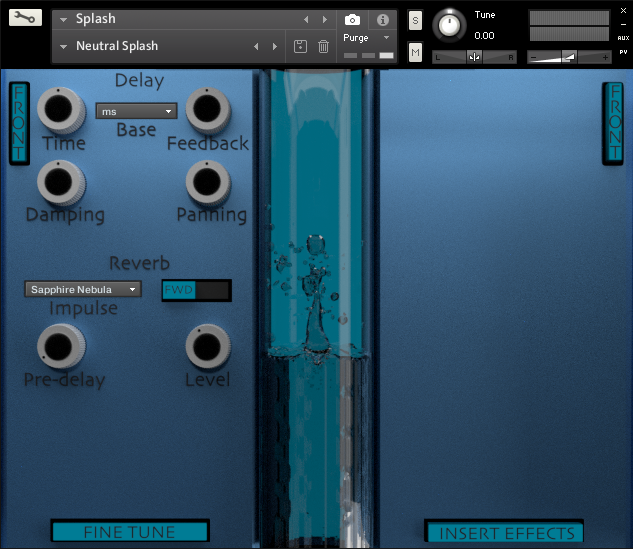Open the delay Base ms dropdown

tap(136, 111)
